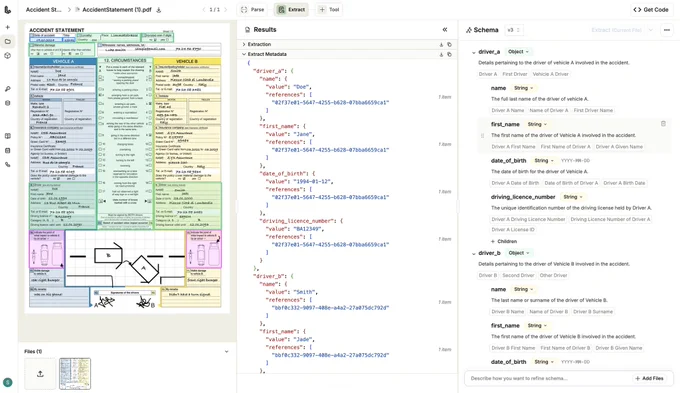
Task: Grab the drag handle beside first_name field
Action: [482, 135]
